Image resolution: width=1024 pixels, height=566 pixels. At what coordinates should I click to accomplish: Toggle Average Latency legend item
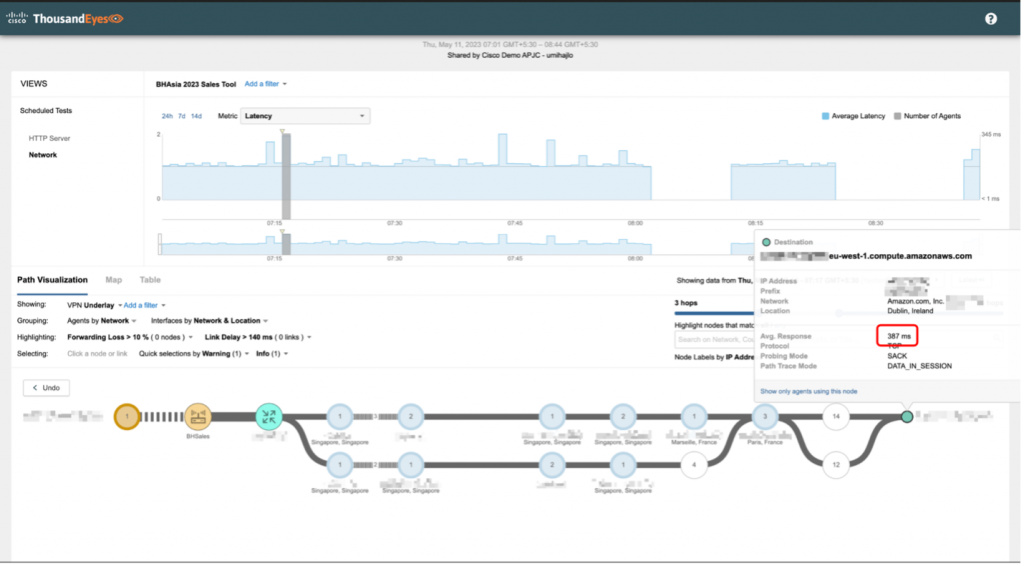(x=853, y=116)
